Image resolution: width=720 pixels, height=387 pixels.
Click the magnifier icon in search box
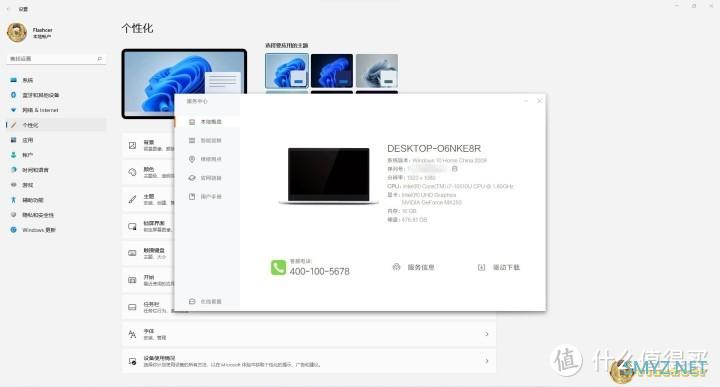99,59
